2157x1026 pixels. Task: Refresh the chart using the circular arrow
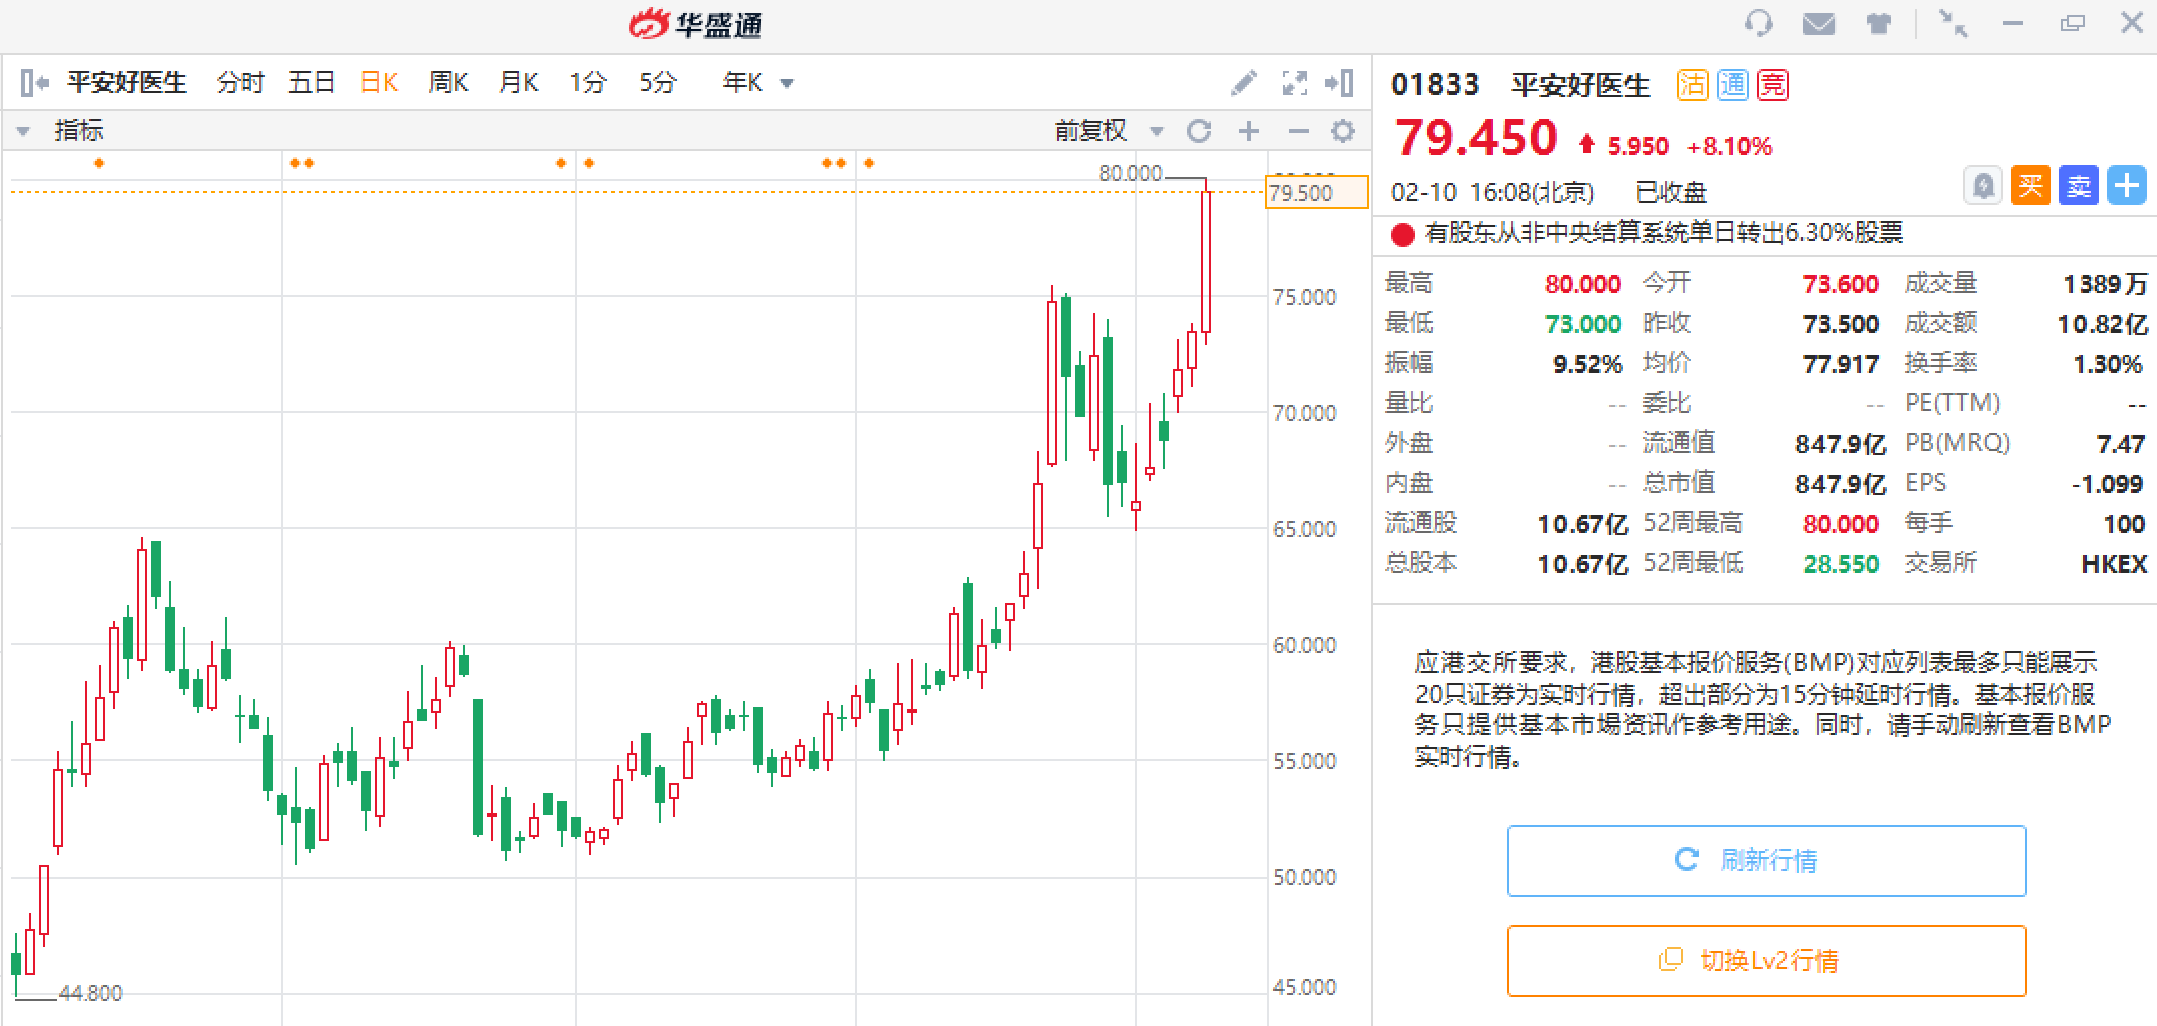tap(1199, 131)
